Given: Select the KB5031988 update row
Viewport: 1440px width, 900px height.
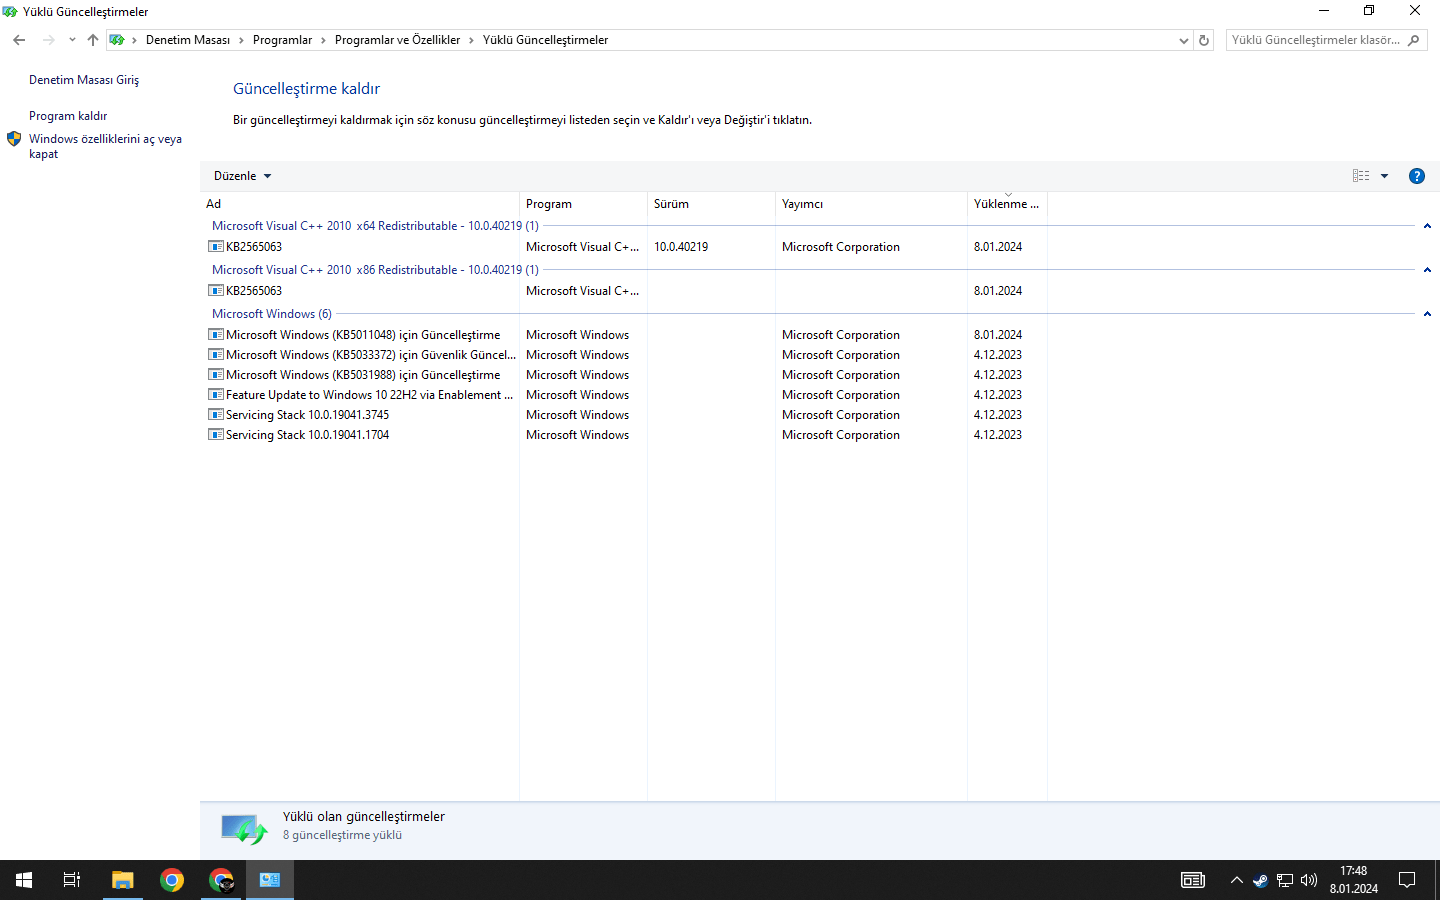Looking at the screenshot, I should [x=626, y=375].
